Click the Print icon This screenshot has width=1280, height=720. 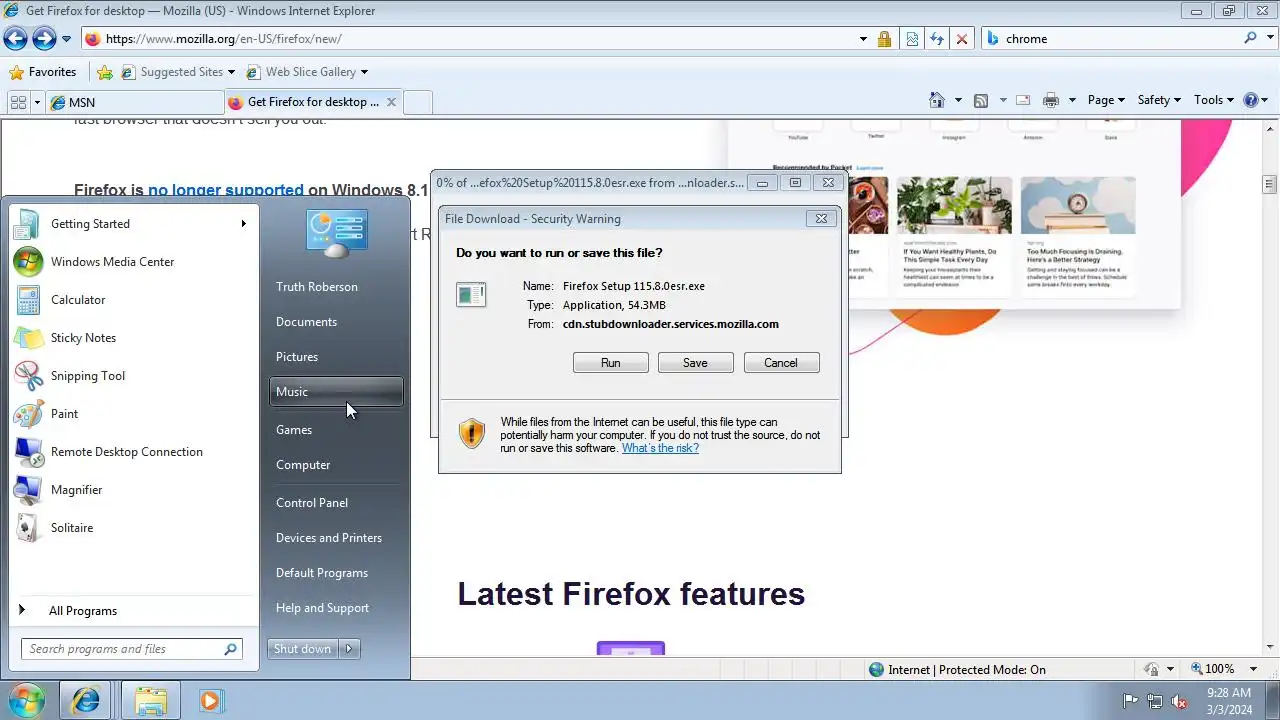[x=1051, y=100]
